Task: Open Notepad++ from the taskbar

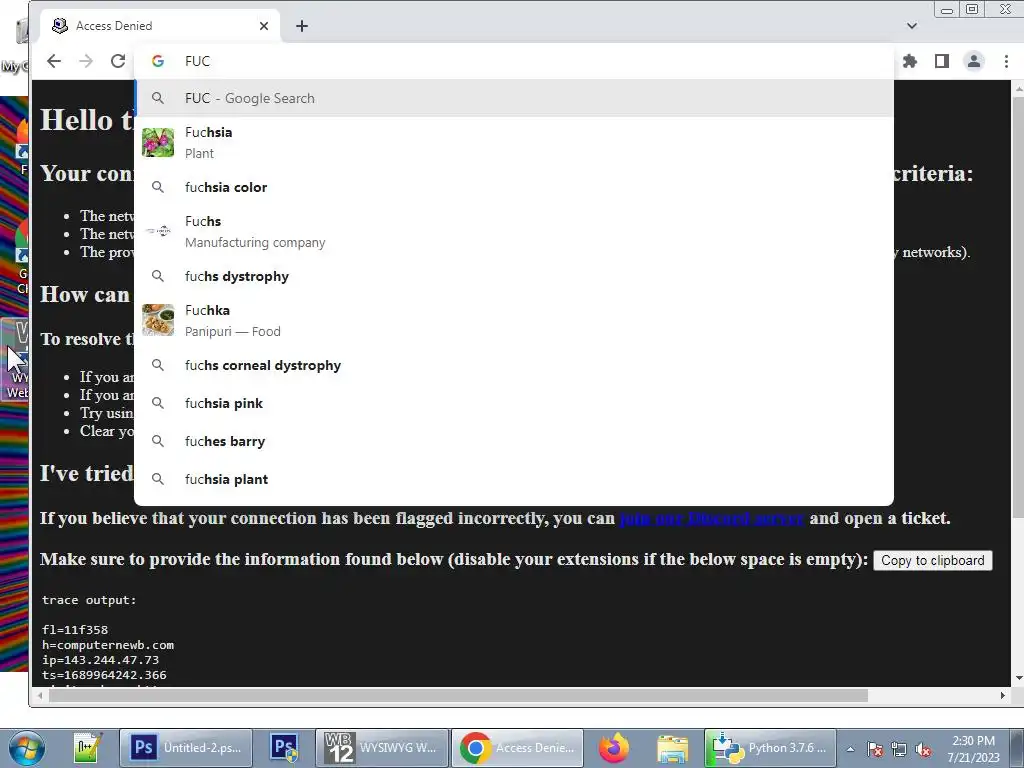Action: (x=88, y=748)
